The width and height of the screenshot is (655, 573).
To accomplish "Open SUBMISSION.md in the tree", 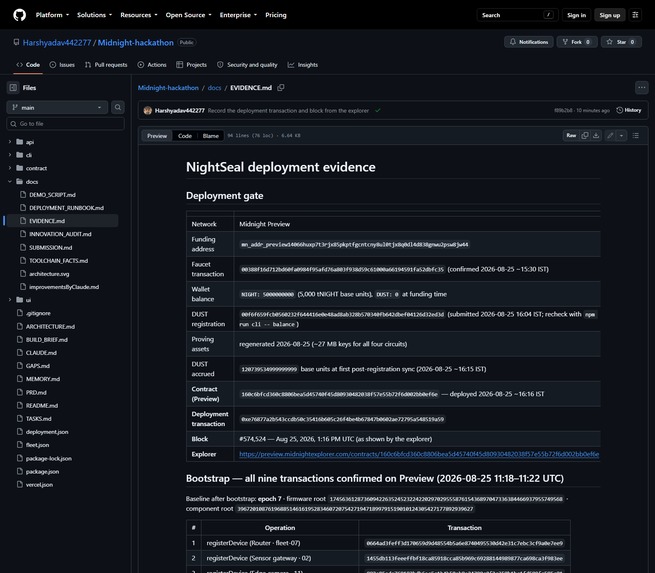I will [x=51, y=247].
